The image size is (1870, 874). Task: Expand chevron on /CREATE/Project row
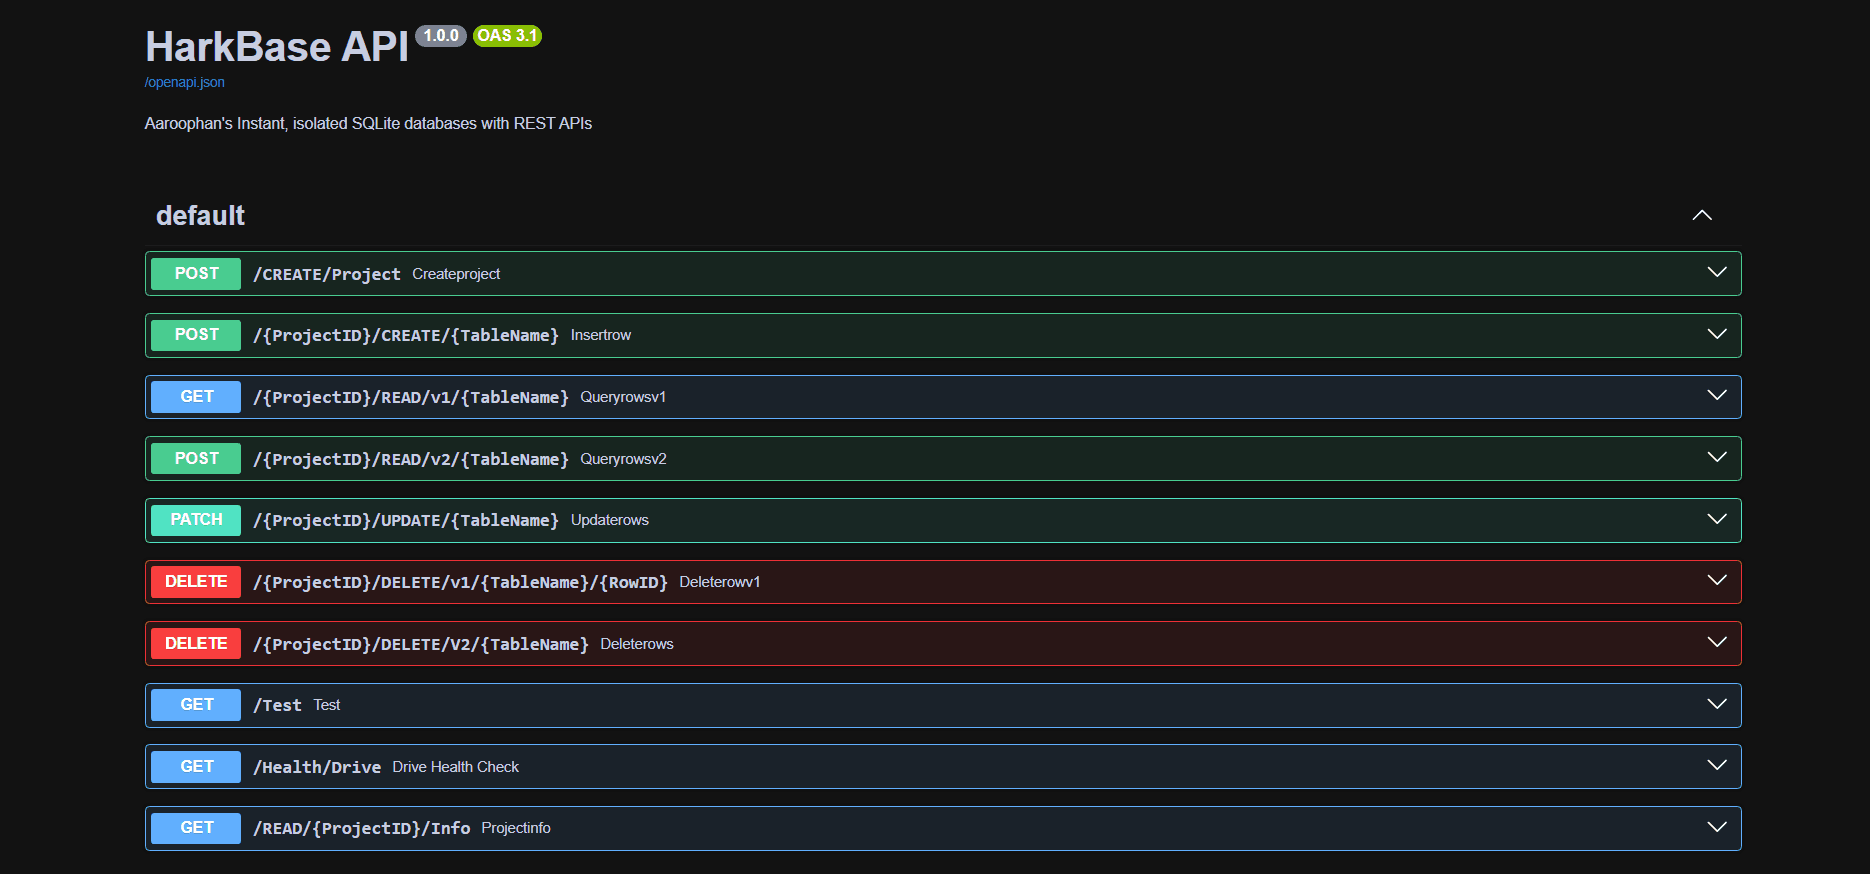(1716, 273)
